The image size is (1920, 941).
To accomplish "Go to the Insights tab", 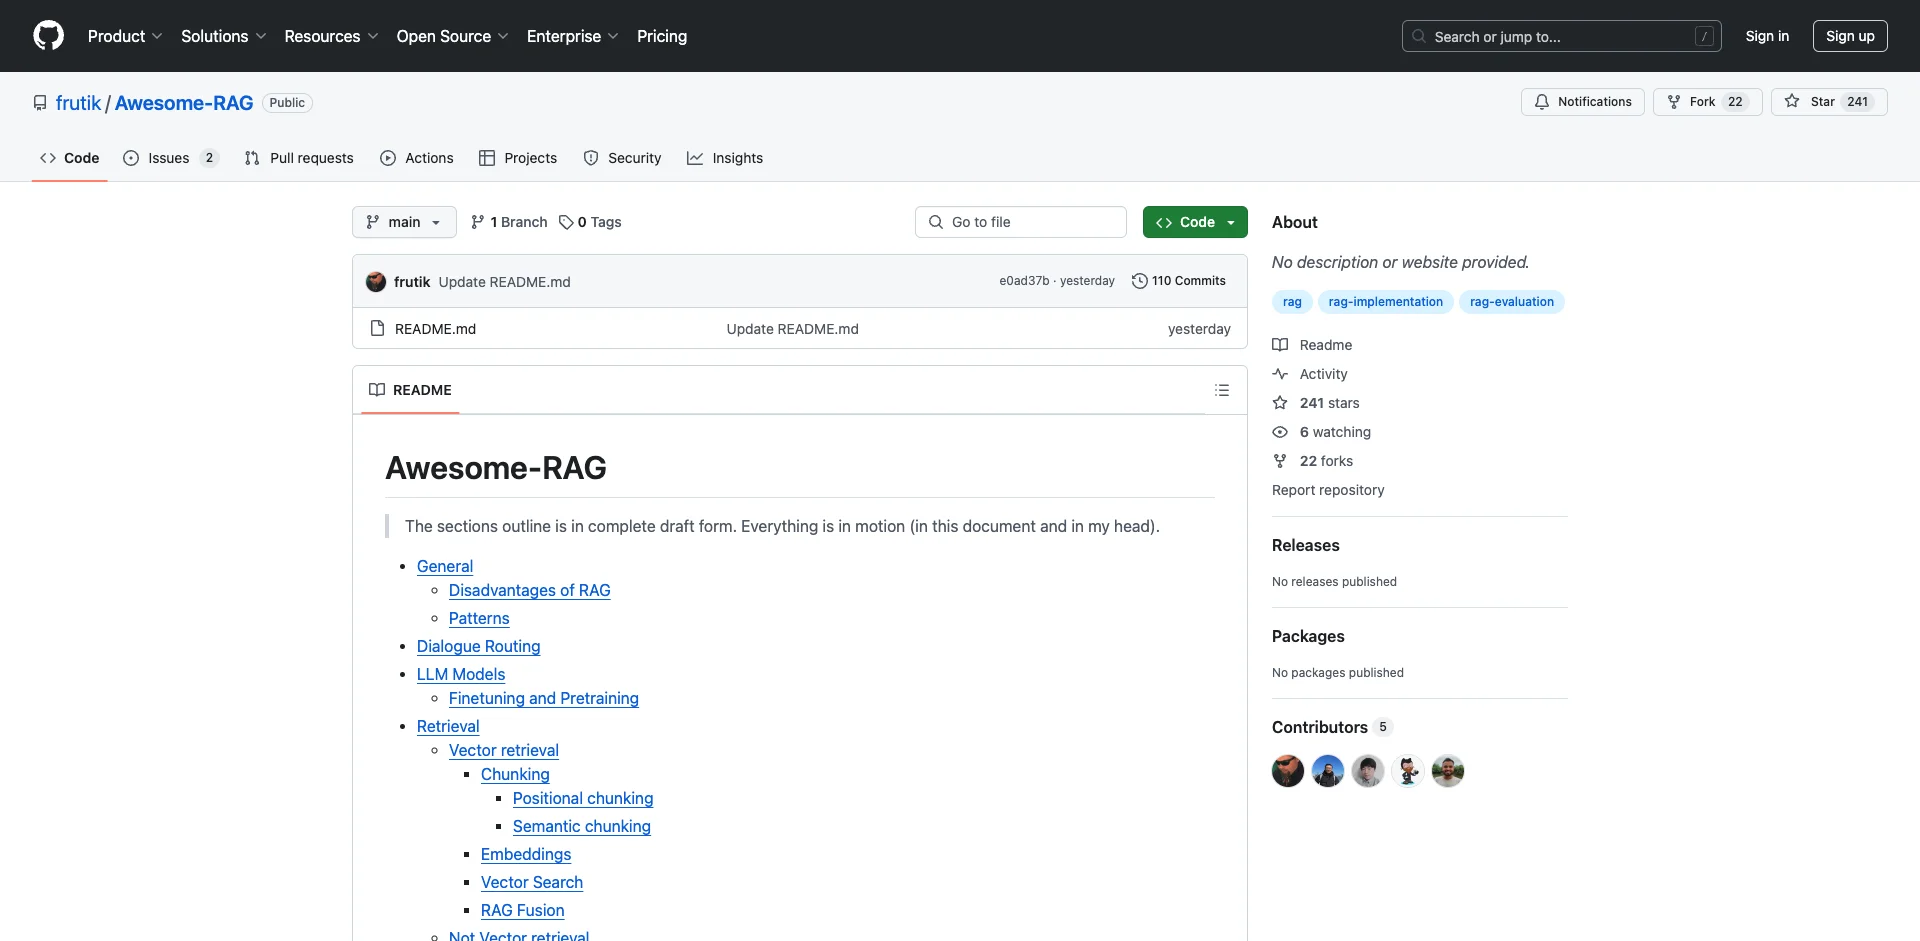I will (725, 158).
